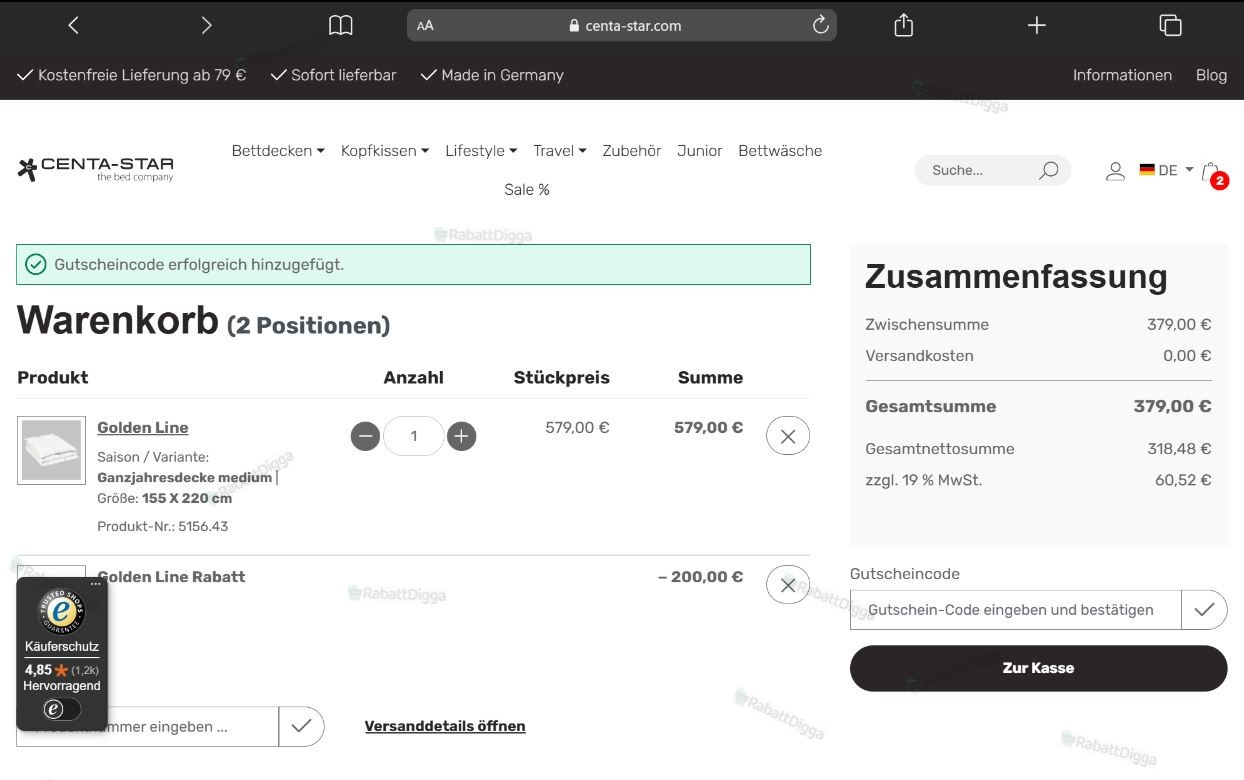This screenshot has height=780, width=1244.
Task: Open the Safari bookmarks book icon
Action: point(341,26)
